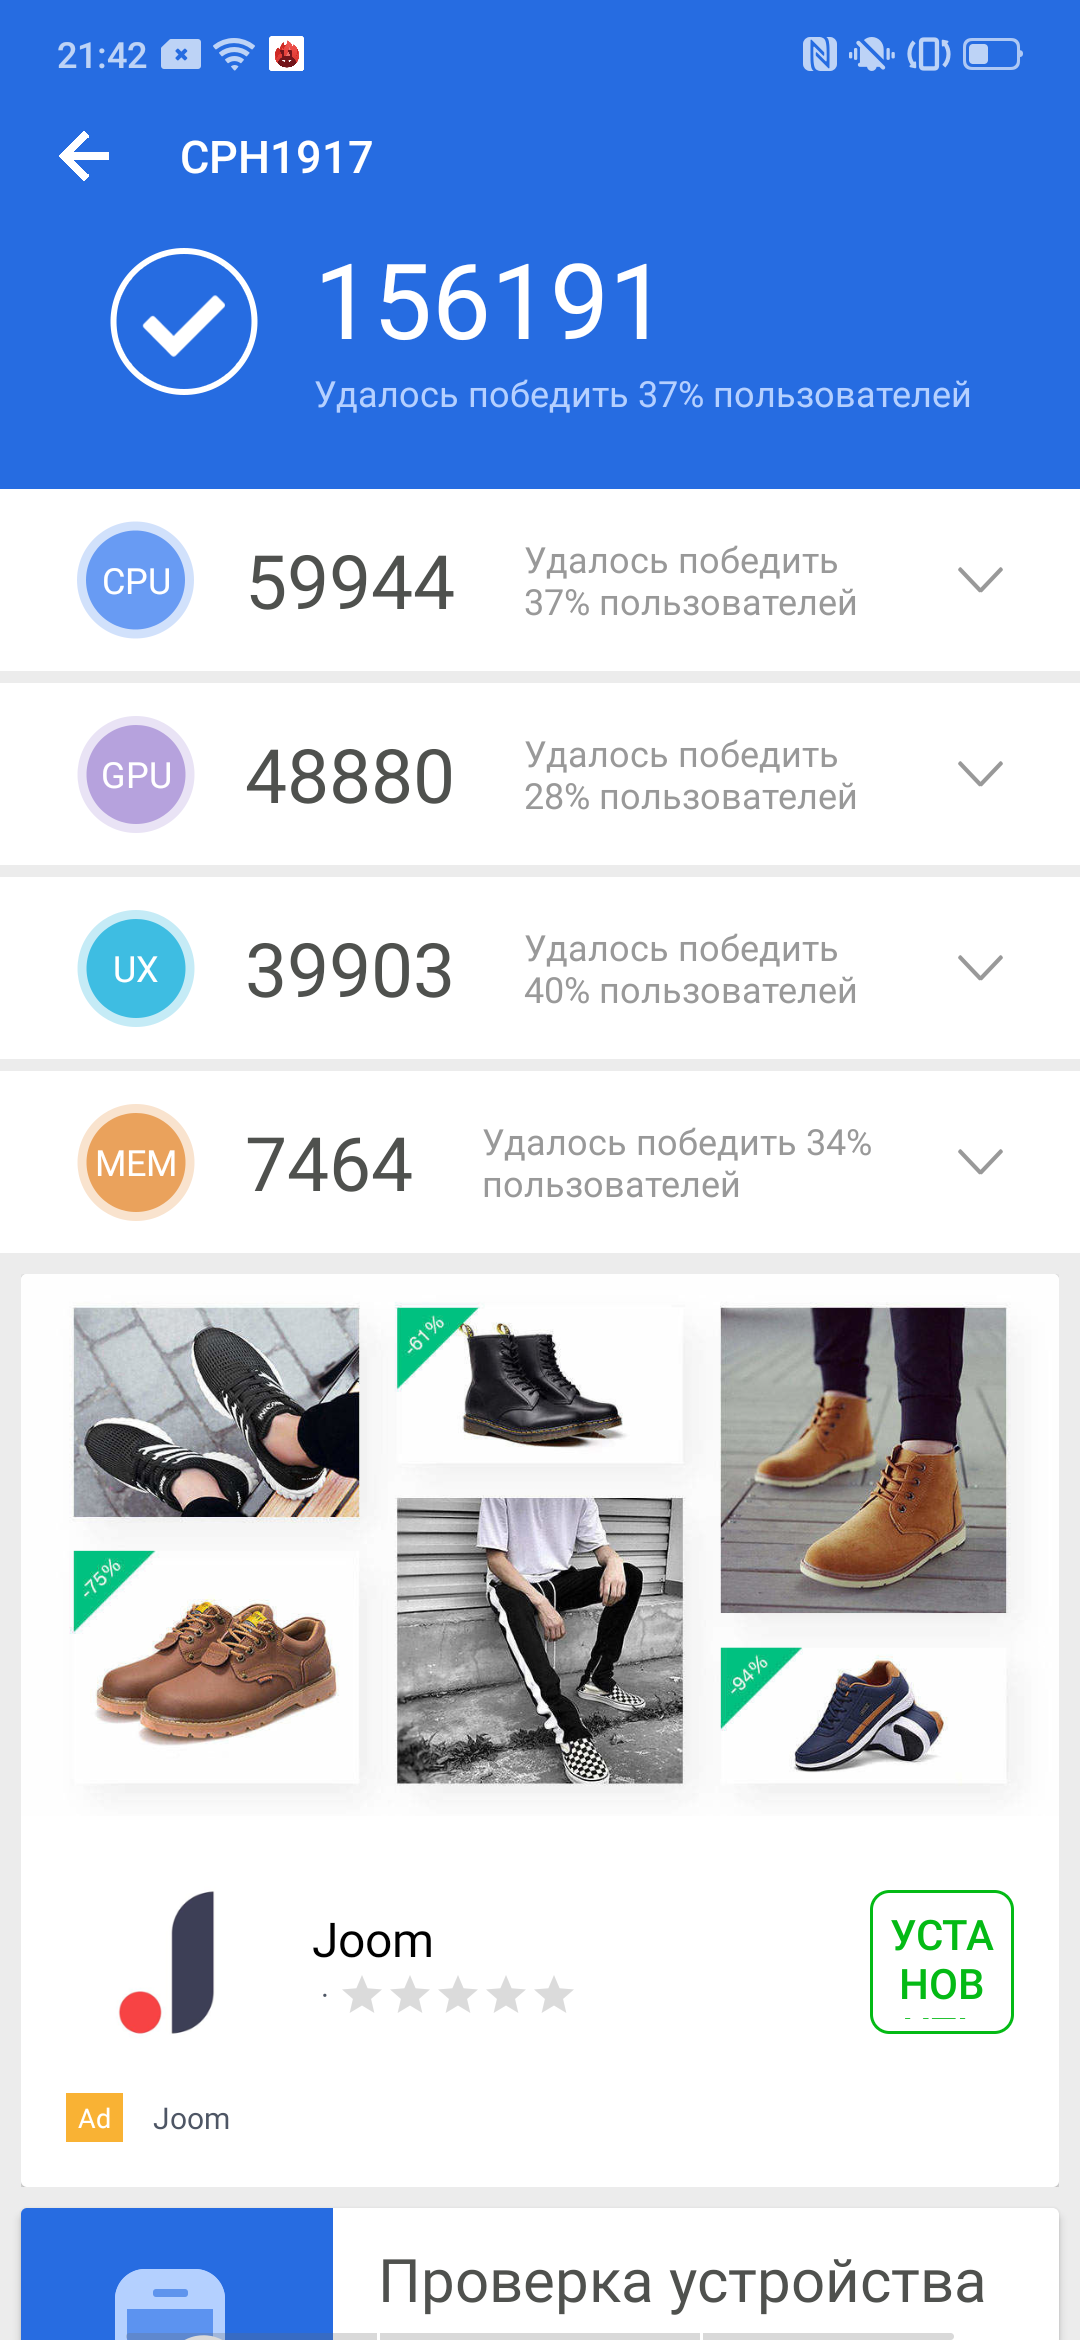Tap the purple GPU badge icon
This screenshot has width=1080, height=2340.
136,774
